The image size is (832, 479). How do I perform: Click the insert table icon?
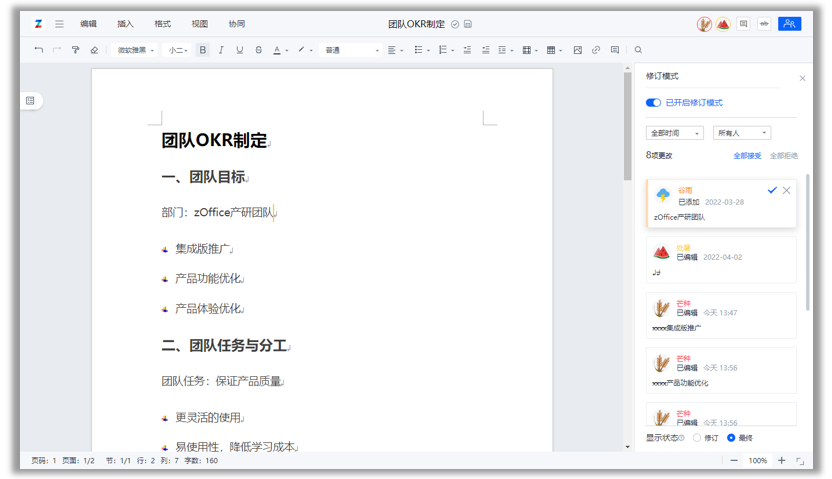(551, 50)
